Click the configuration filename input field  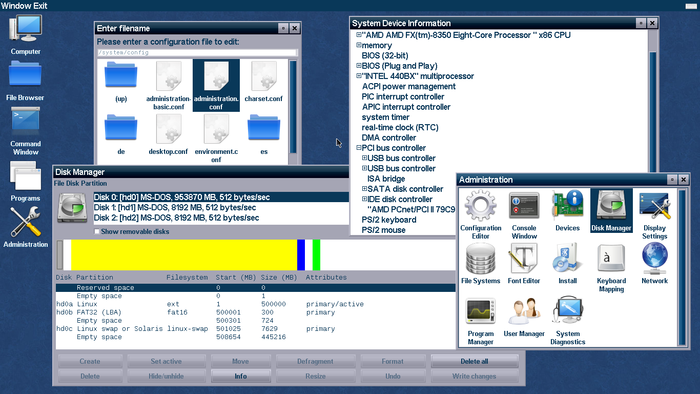[x=197, y=53]
